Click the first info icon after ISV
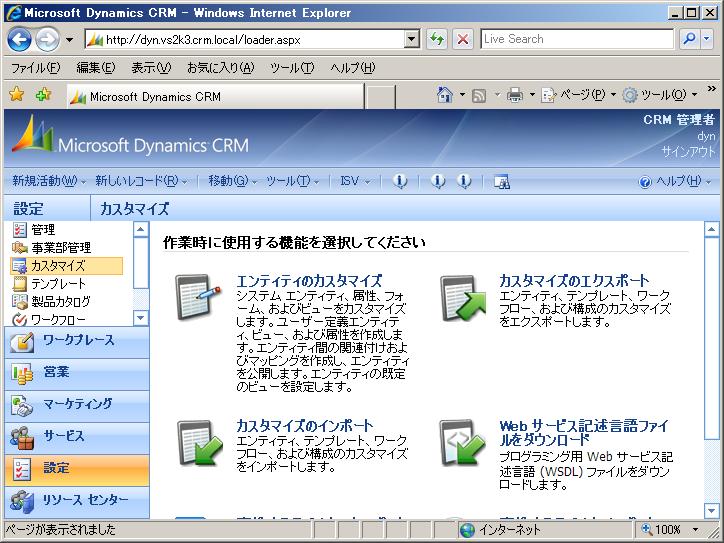Screen dimensions: 724x543 pyautogui.click(x=400, y=181)
